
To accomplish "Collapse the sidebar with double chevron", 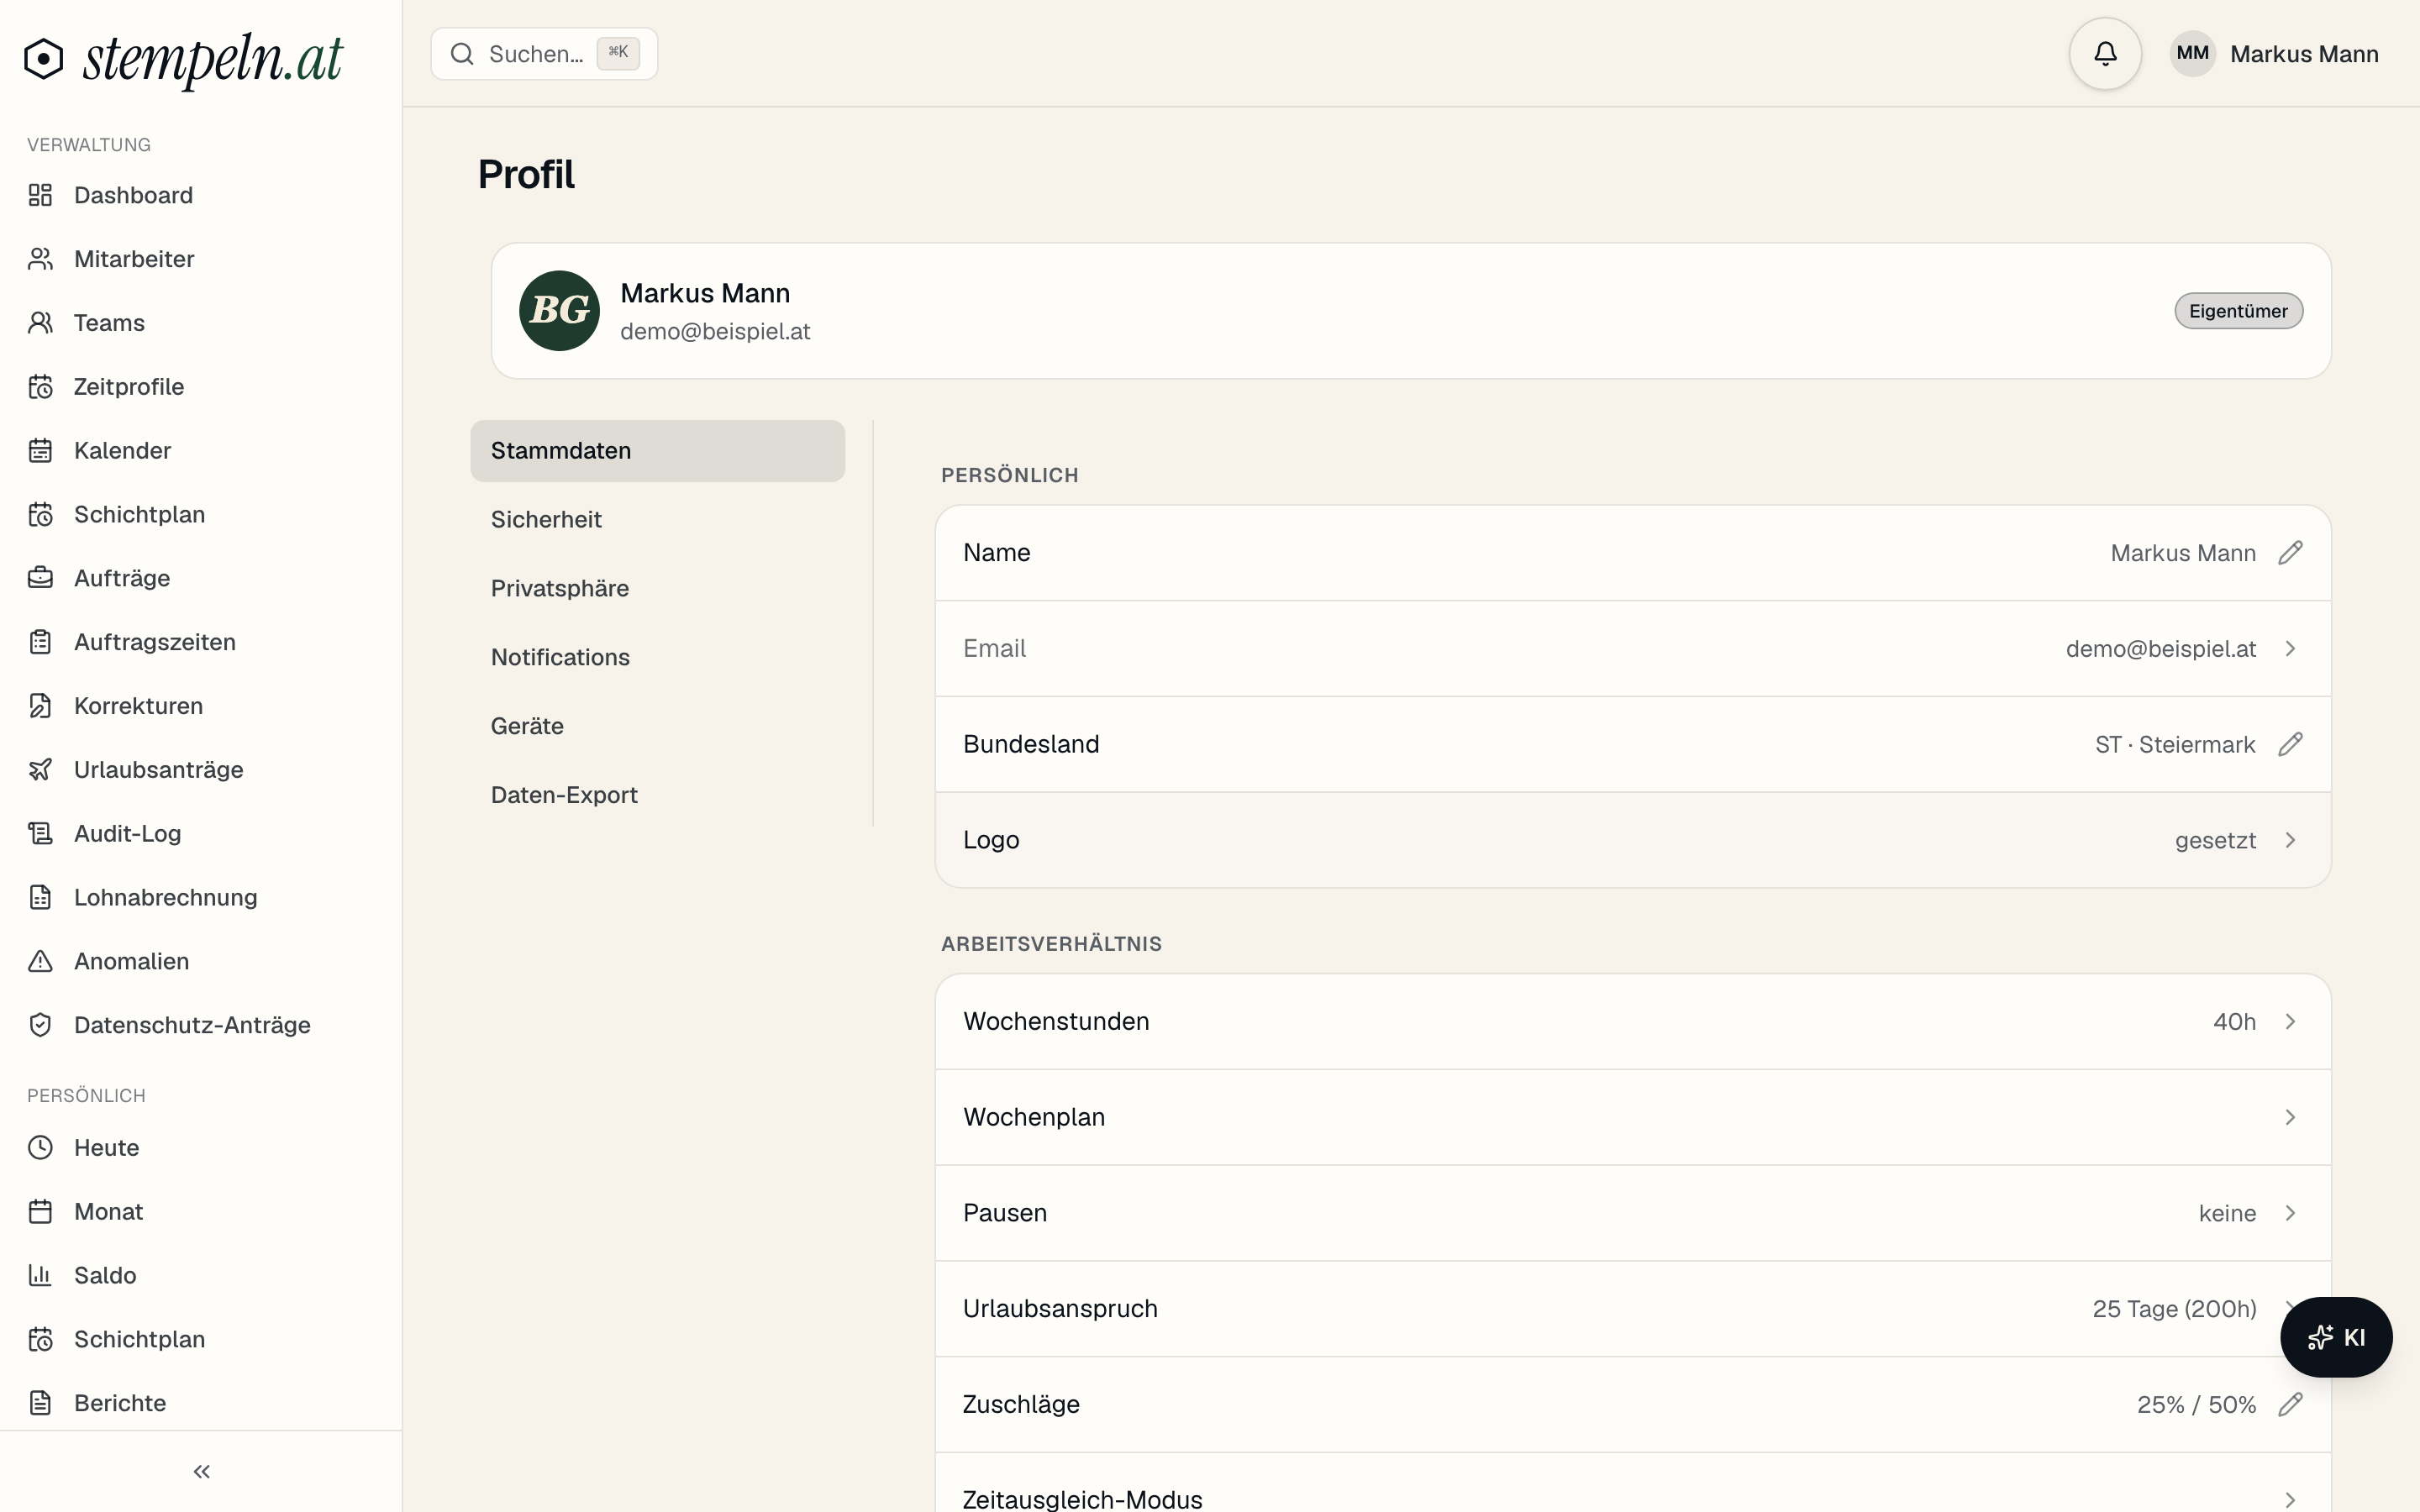I will point(201,1471).
